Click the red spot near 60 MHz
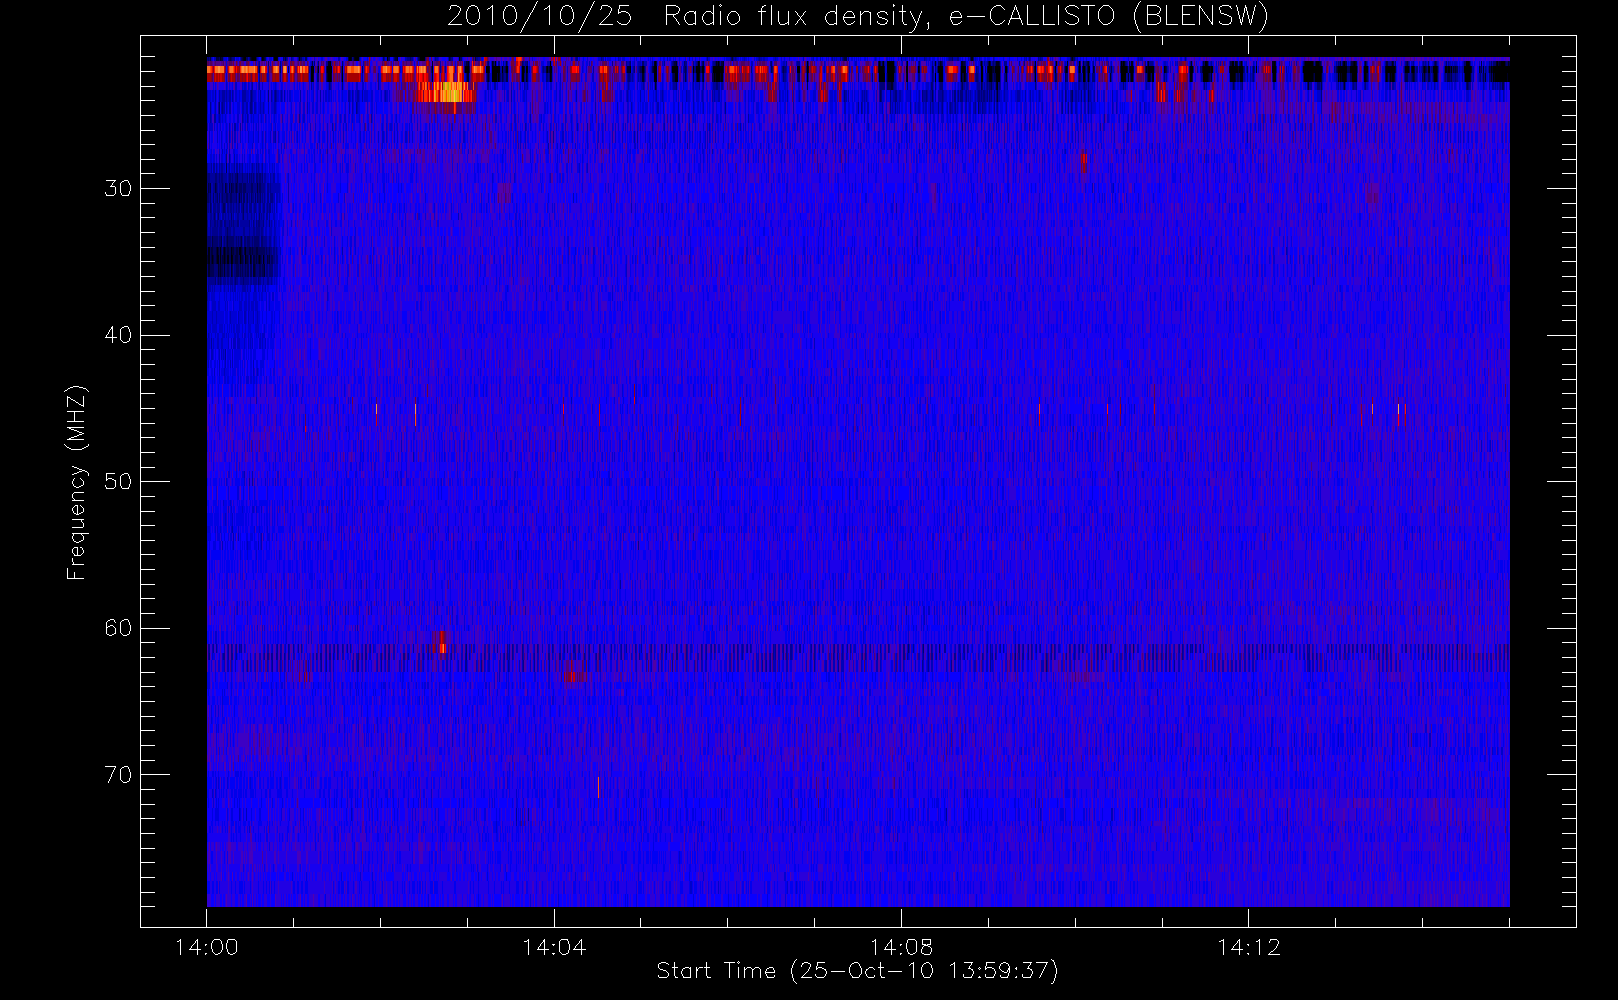Image resolution: width=1618 pixels, height=1000 pixels. pyautogui.click(x=442, y=642)
